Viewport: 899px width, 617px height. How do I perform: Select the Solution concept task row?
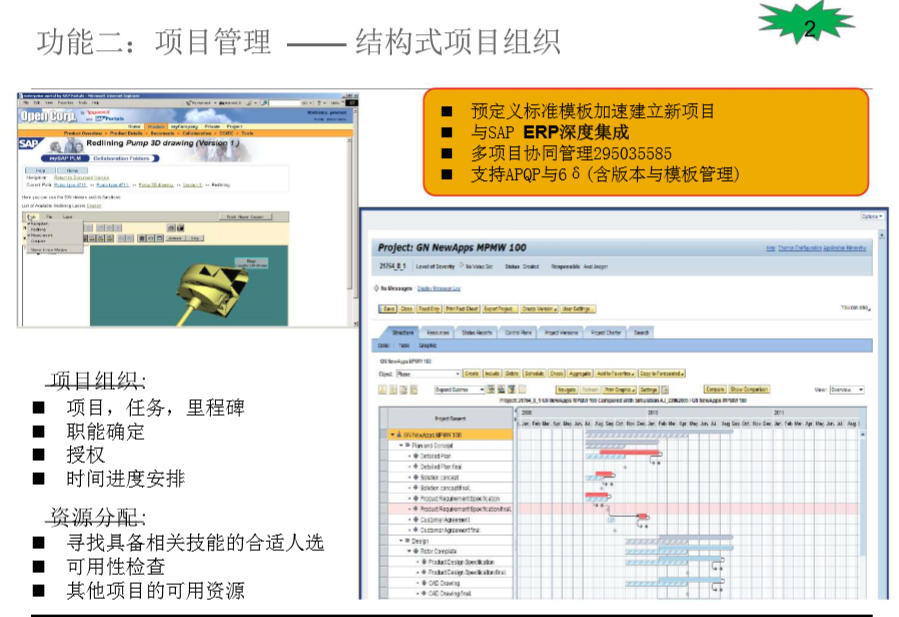pos(450,477)
